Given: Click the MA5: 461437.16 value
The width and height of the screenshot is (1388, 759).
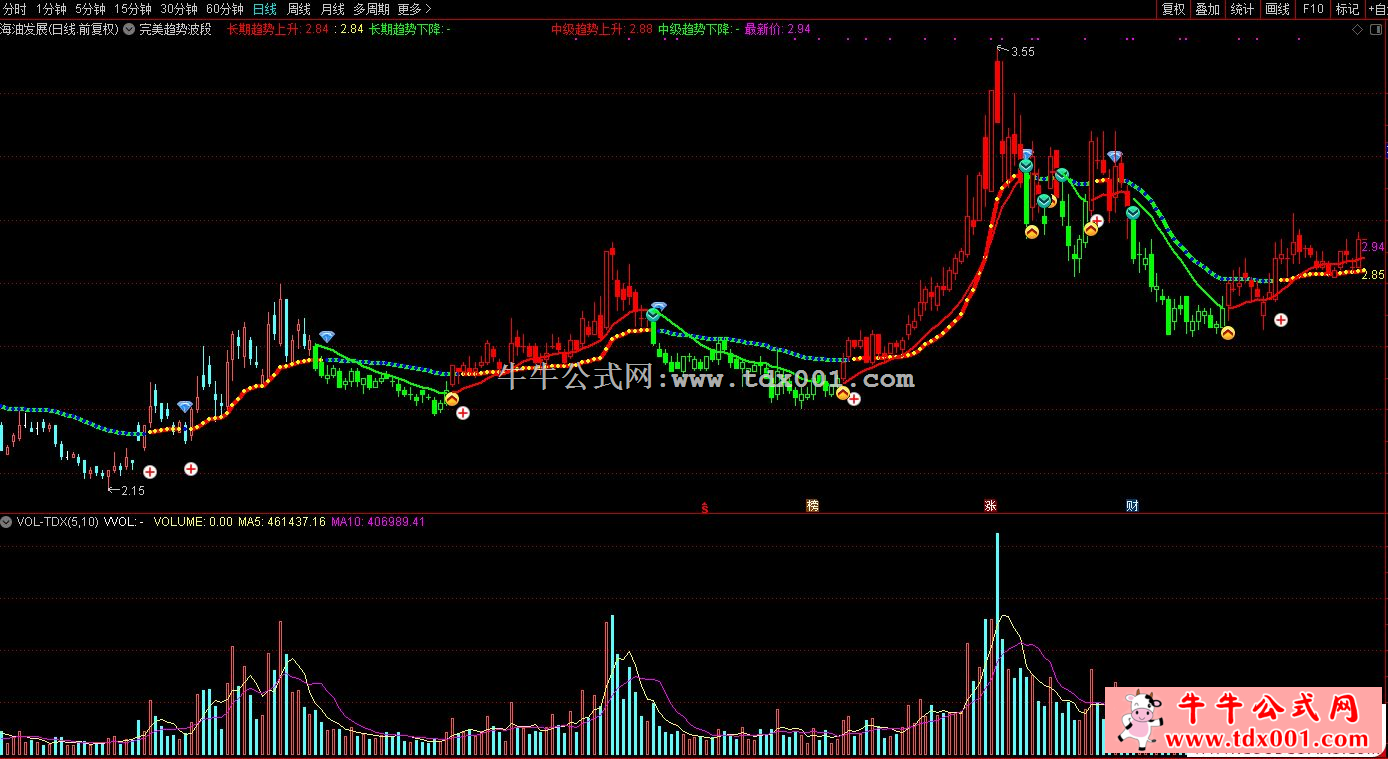Looking at the screenshot, I should point(282,521).
